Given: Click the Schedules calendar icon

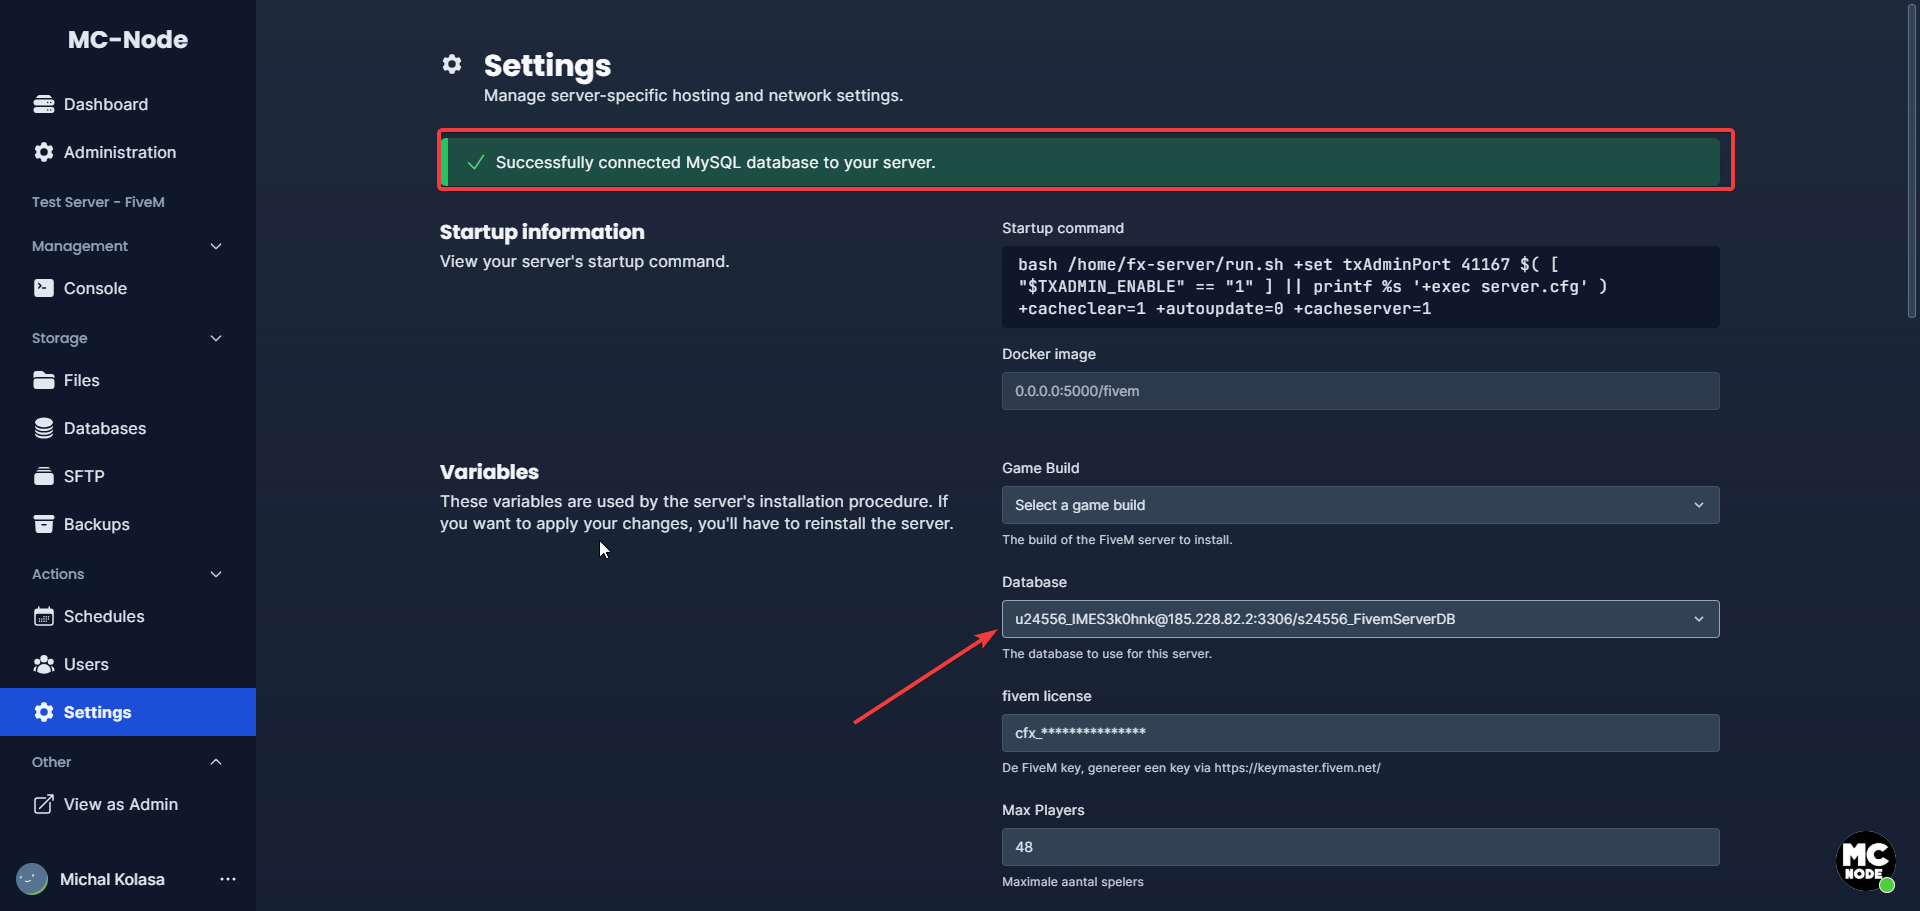Looking at the screenshot, I should 44,616.
